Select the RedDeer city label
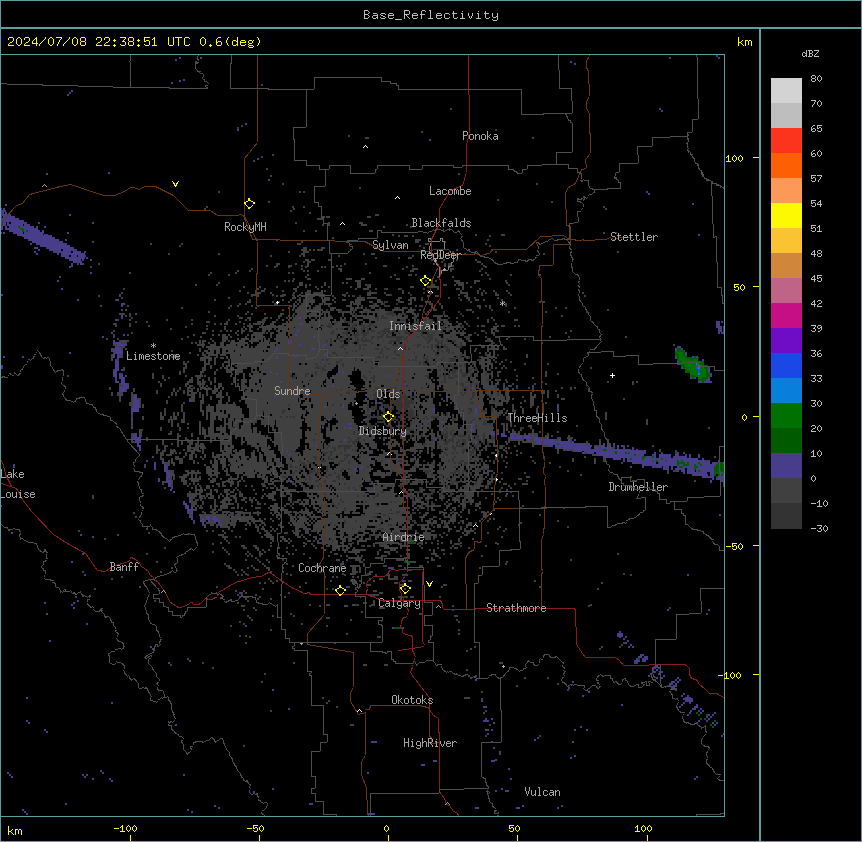 (x=440, y=255)
